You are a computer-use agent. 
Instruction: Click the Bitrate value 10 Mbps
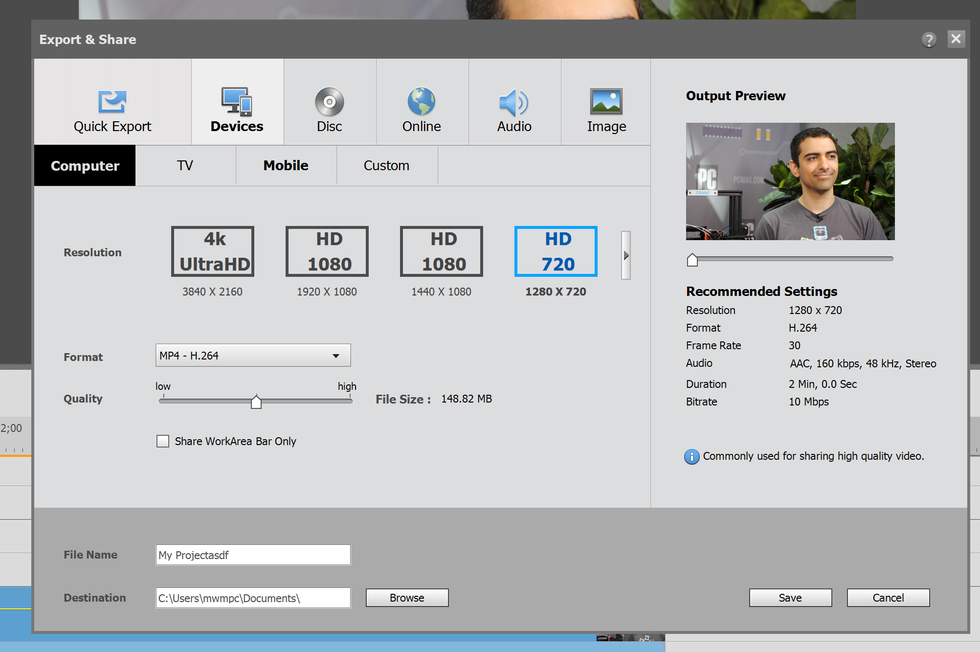(809, 401)
